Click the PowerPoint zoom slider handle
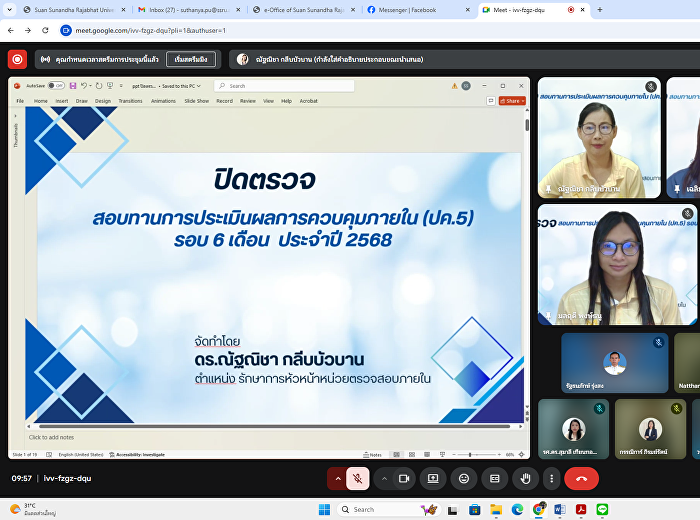This screenshot has height=520, width=700. [470, 455]
